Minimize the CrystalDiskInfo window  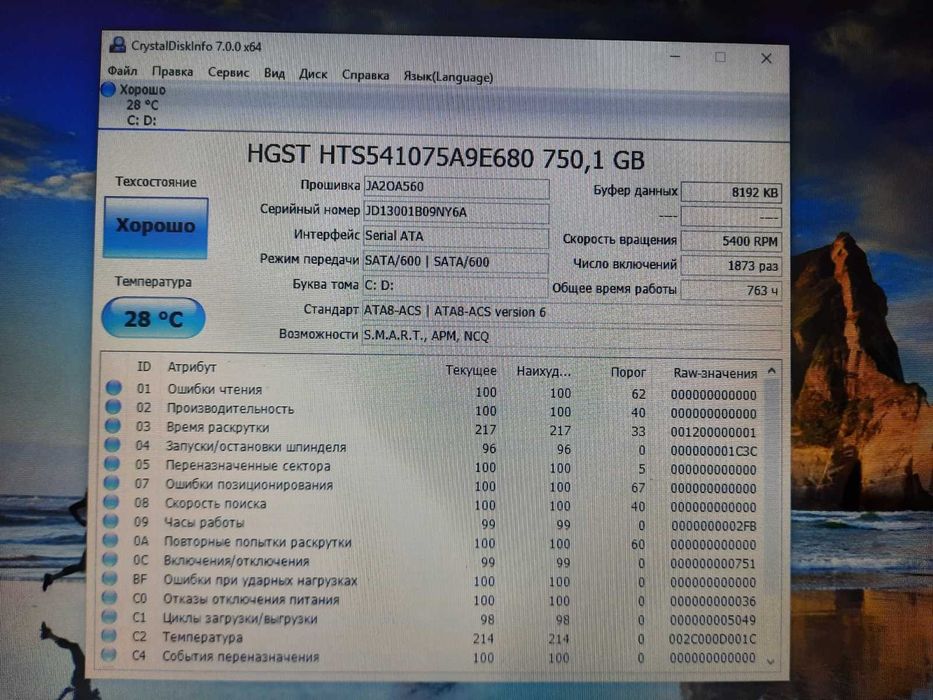click(675, 57)
